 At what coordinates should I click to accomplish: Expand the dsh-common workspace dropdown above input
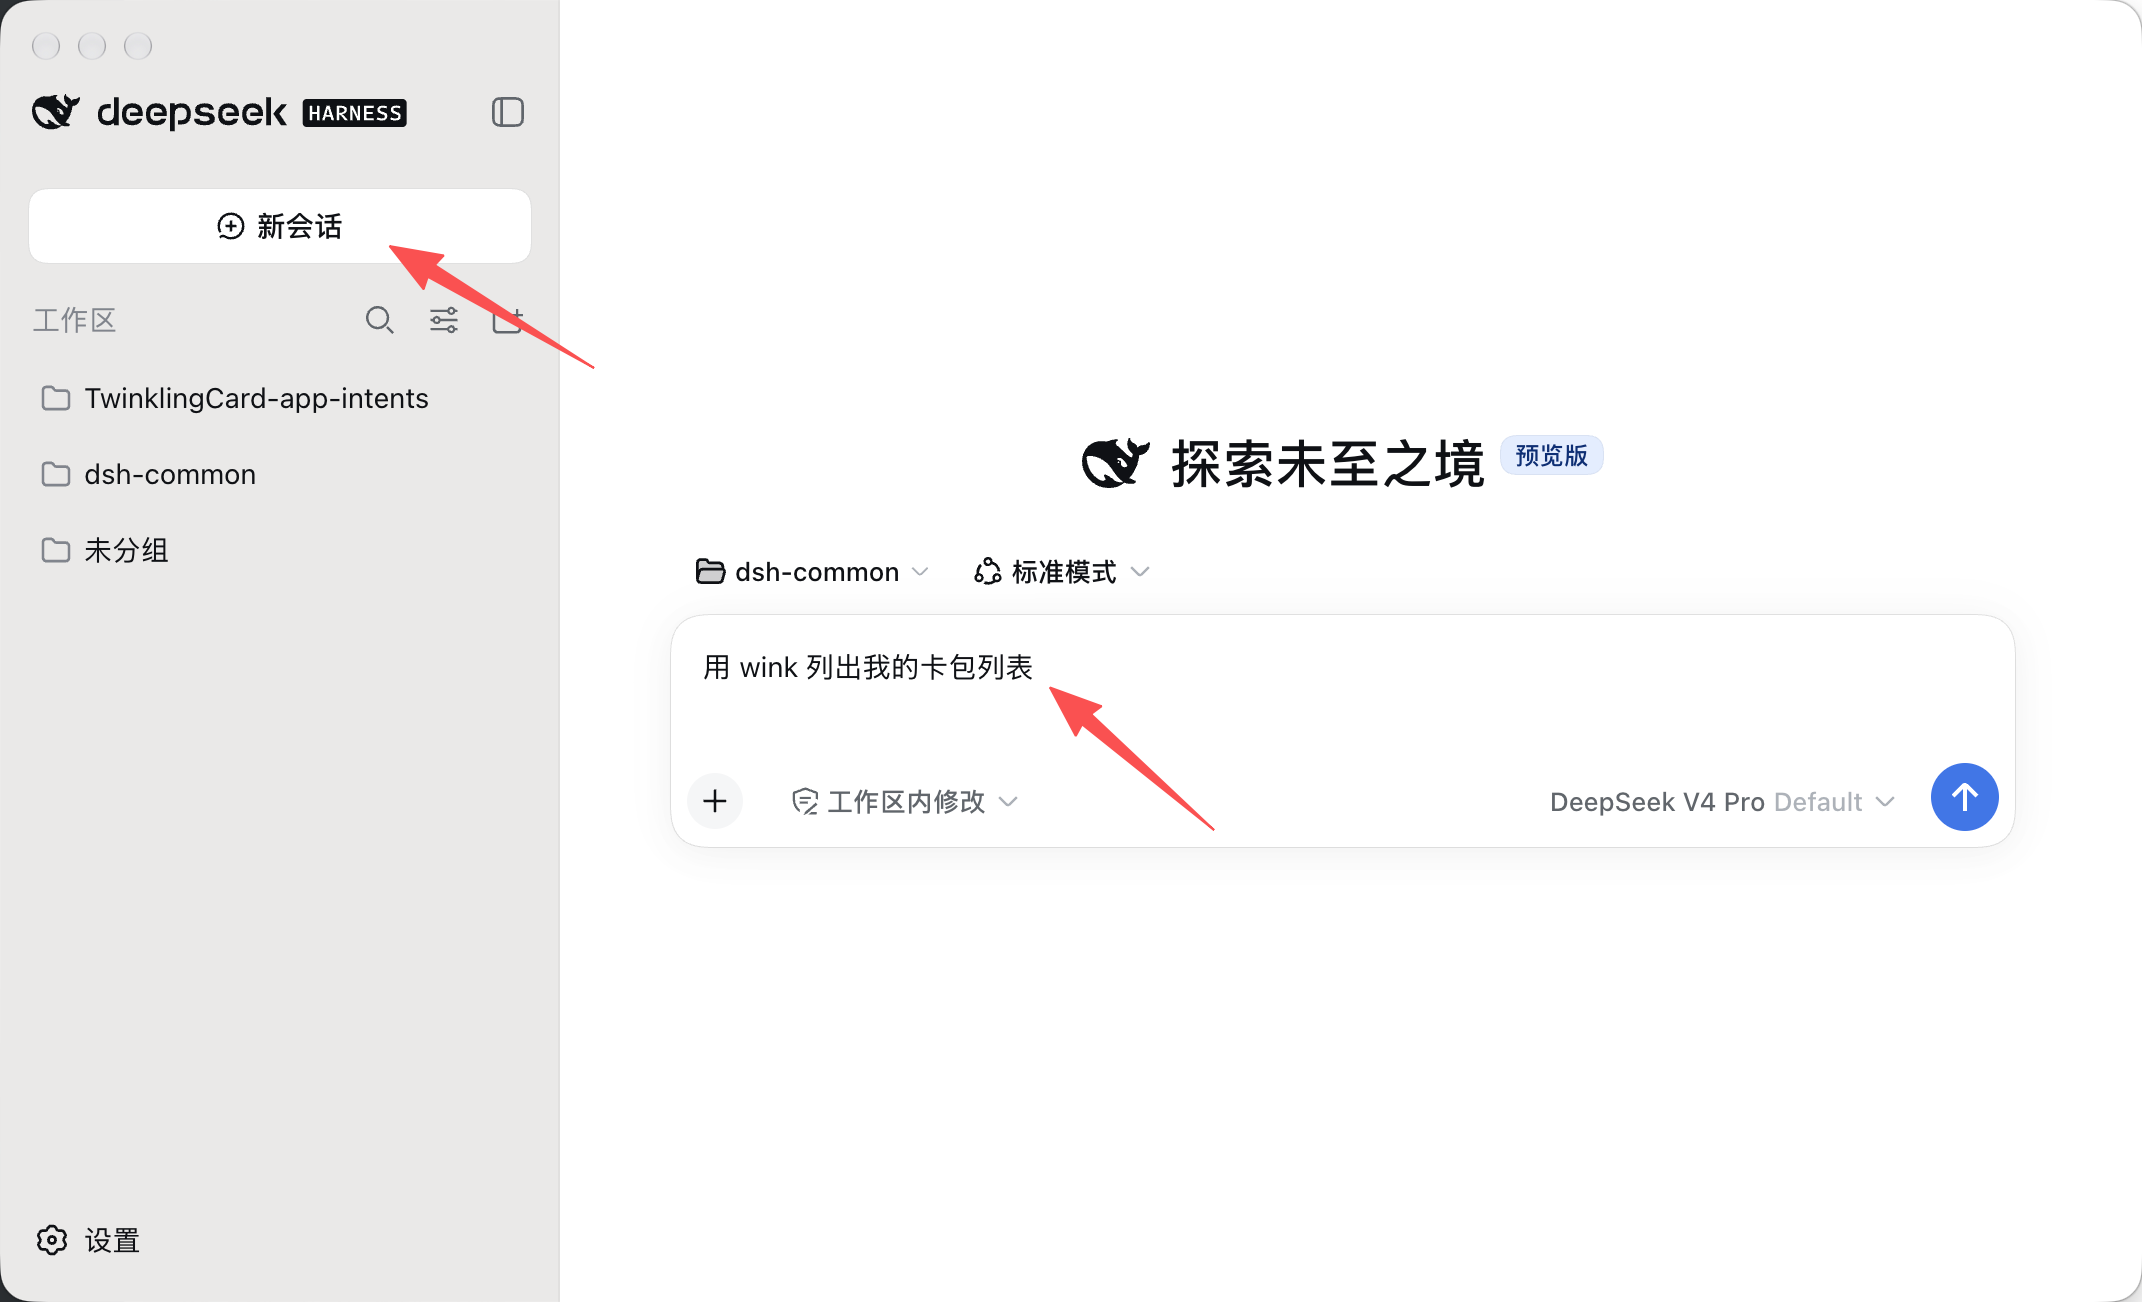(x=812, y=572)
